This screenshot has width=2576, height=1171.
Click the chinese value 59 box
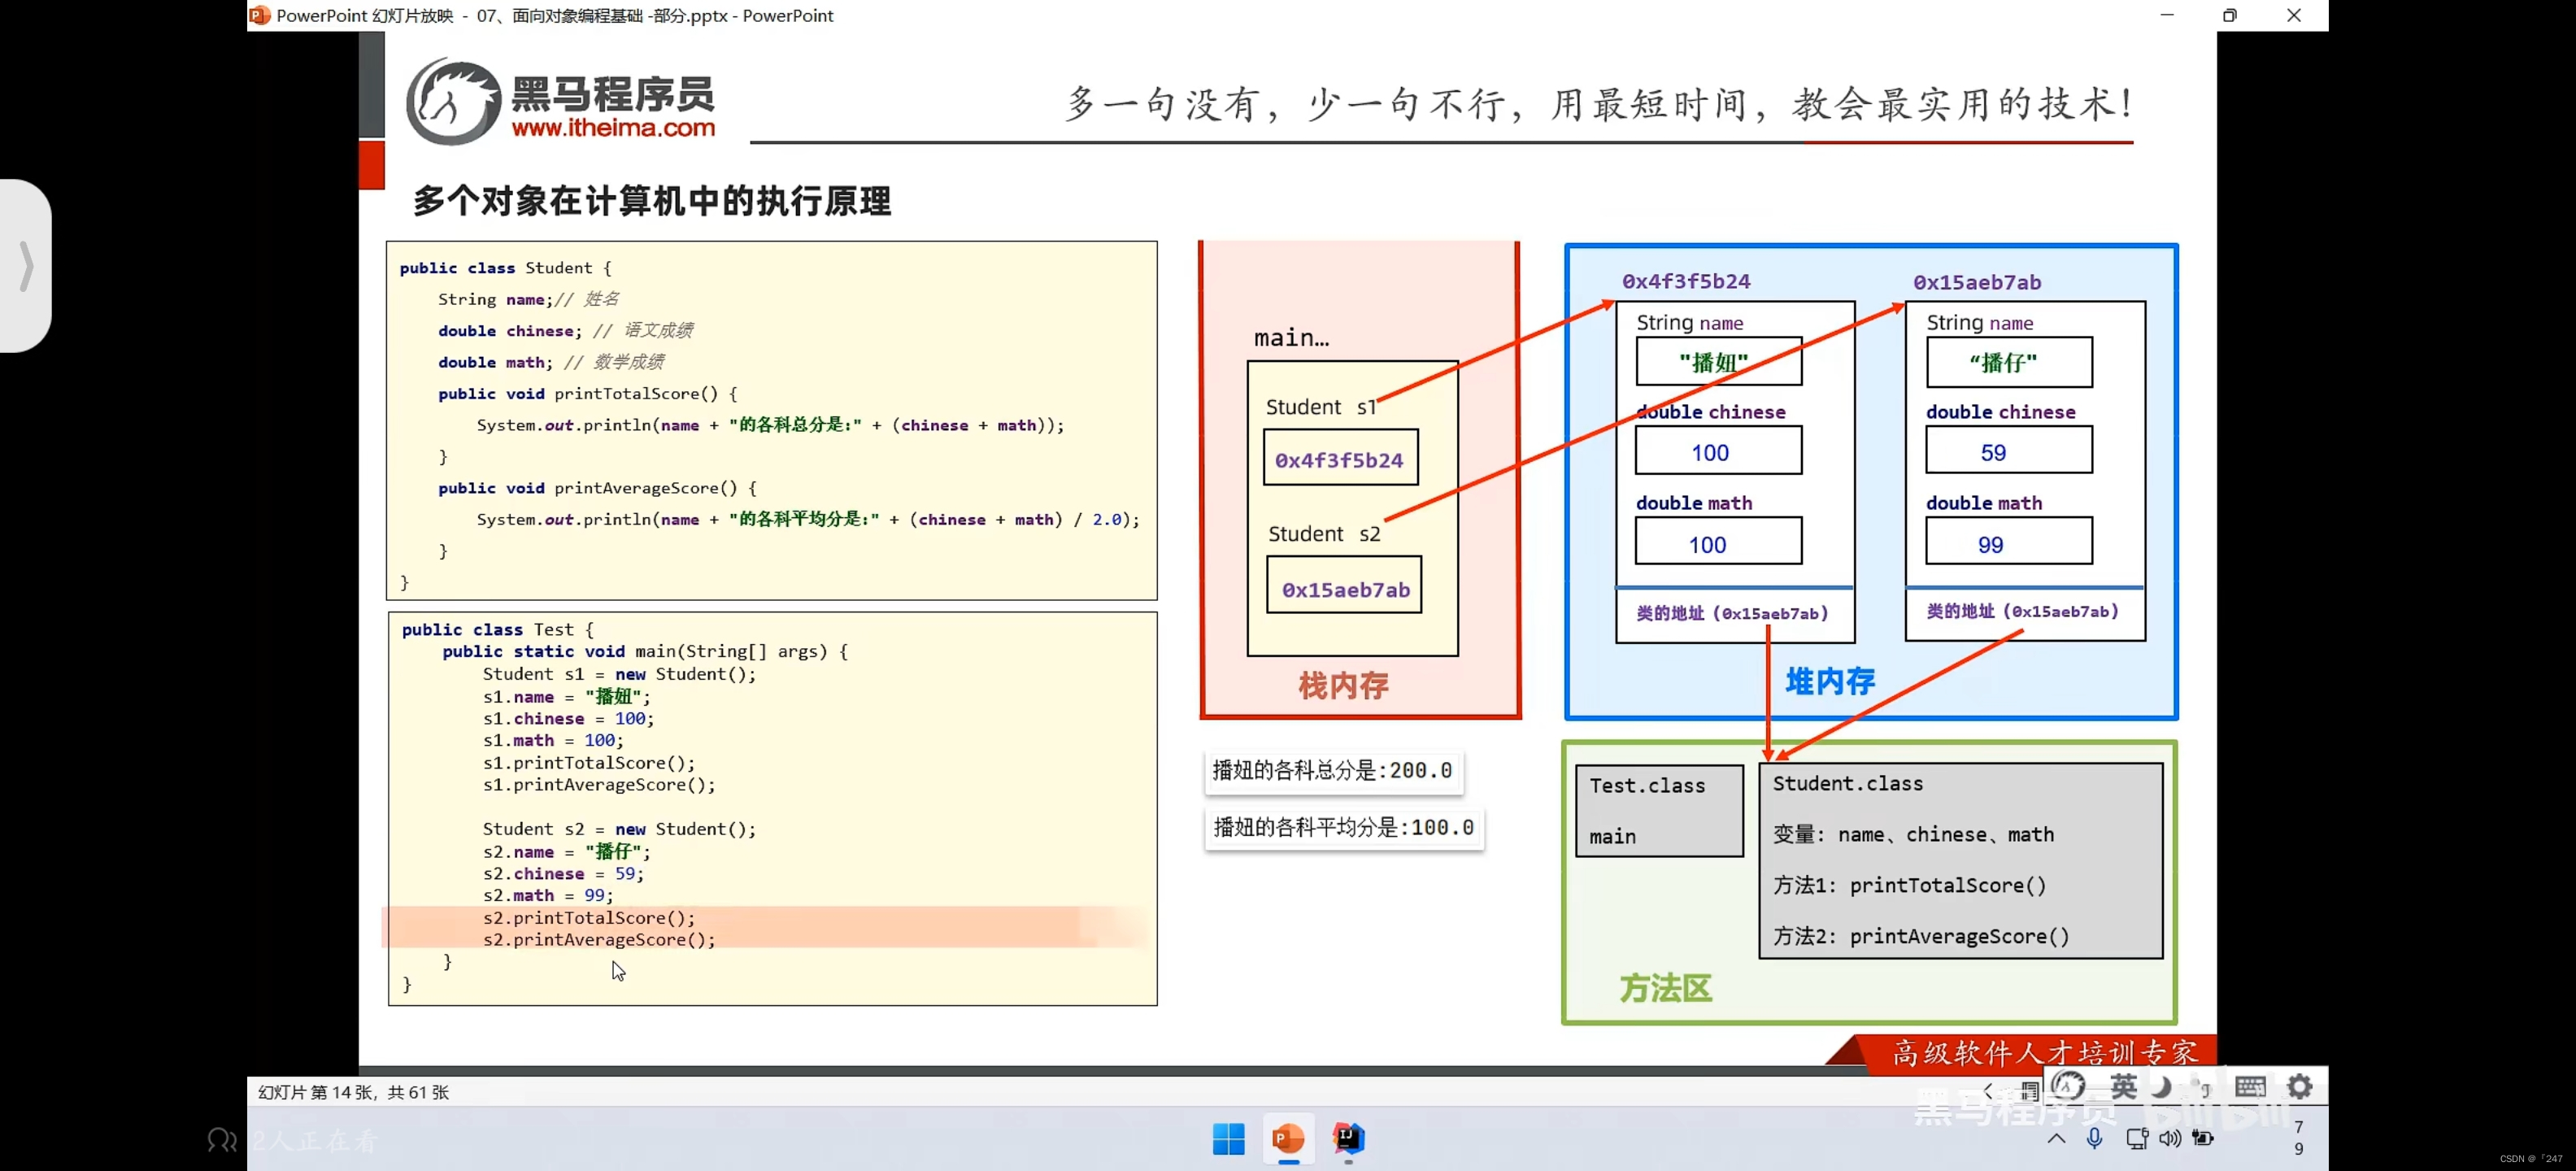coord(2008,451)
